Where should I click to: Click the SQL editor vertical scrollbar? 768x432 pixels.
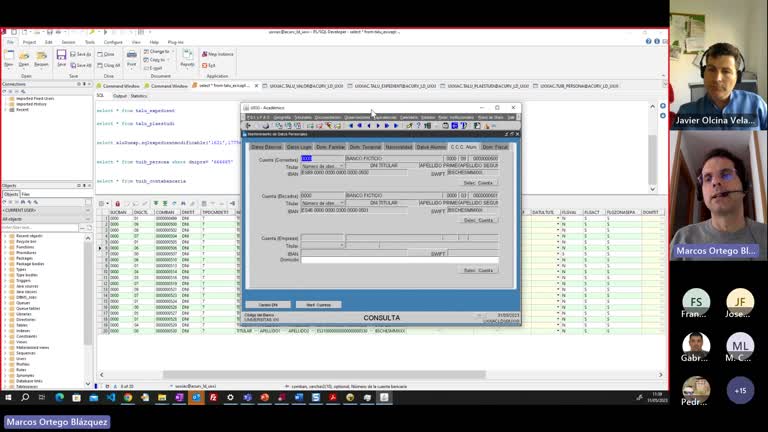coord(652,152)
